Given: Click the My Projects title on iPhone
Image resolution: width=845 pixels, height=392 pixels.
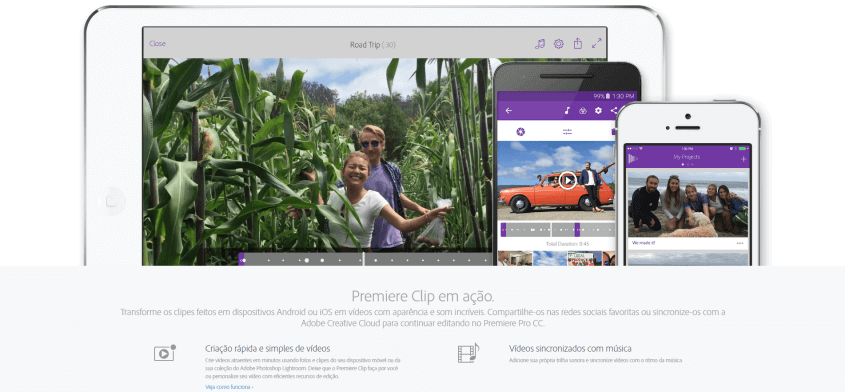Looking at the screenshot, I should click(687, 157).
